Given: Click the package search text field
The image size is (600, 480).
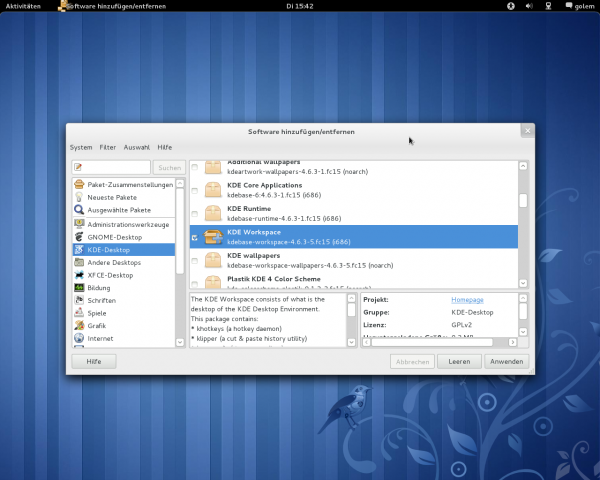Looking at the screenshot, I should (111, 167).
